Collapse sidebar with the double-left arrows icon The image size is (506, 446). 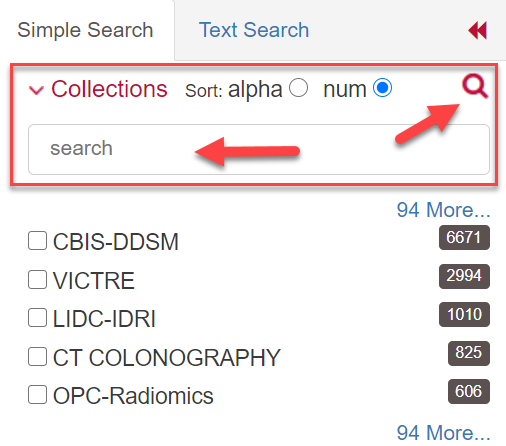(478, 30)
